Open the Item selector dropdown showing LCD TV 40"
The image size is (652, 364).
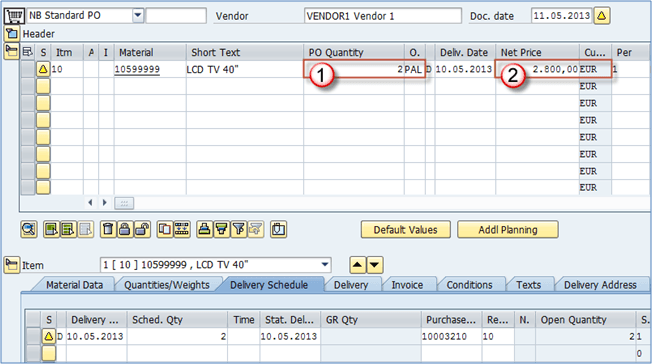pos(325,265)
